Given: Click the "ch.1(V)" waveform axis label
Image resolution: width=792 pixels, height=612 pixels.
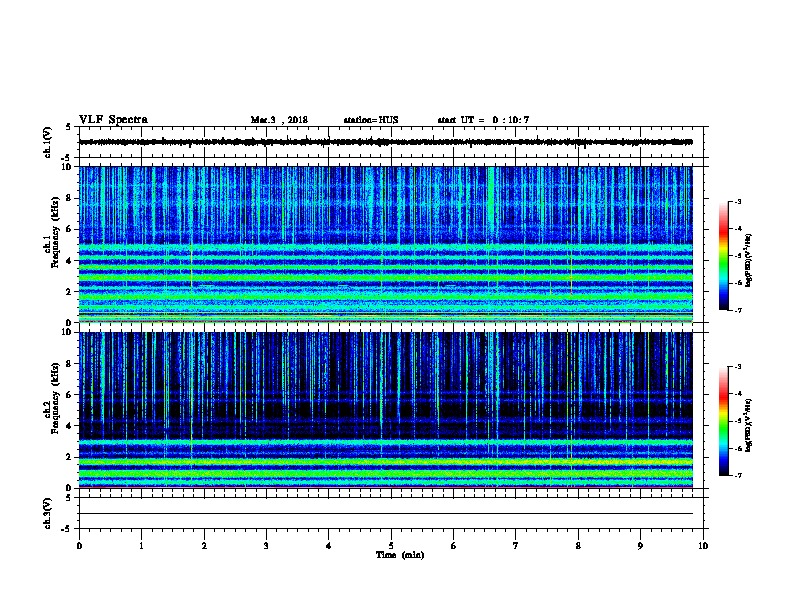Looking at the screenshot, I should pyautogui.click(x=47, y=142).
